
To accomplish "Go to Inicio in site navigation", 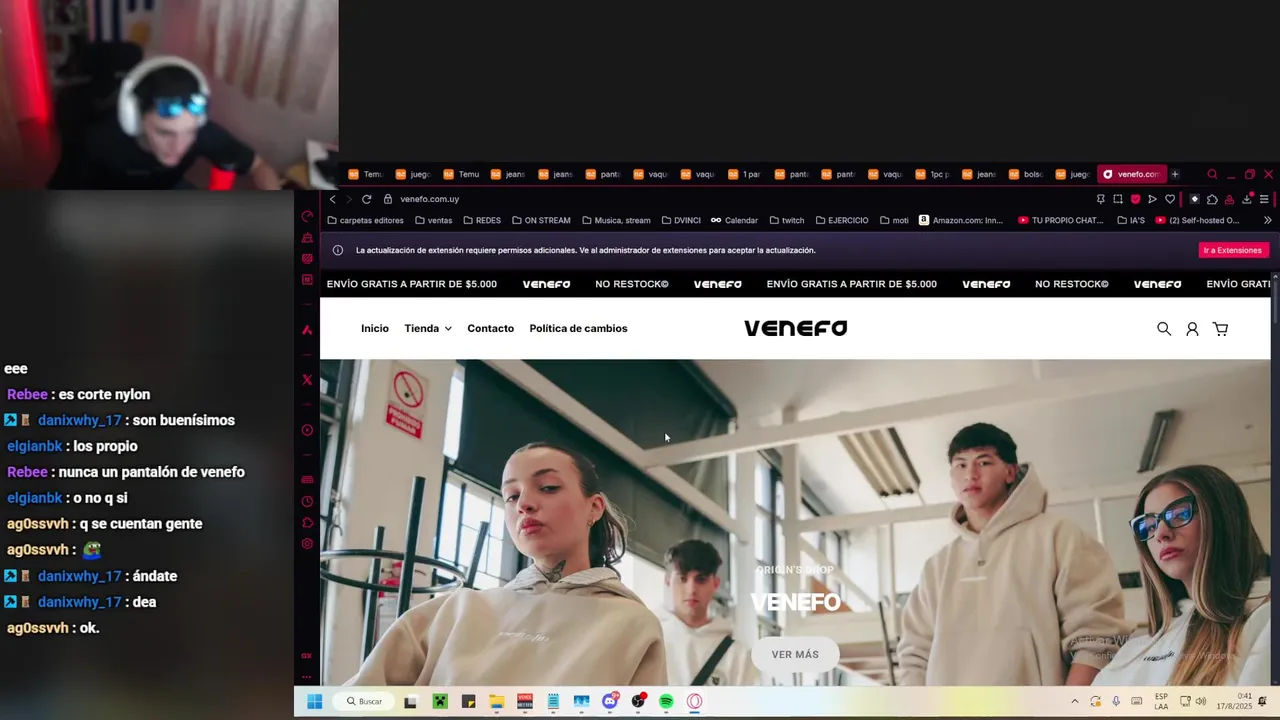I will (x=375, y=329).
